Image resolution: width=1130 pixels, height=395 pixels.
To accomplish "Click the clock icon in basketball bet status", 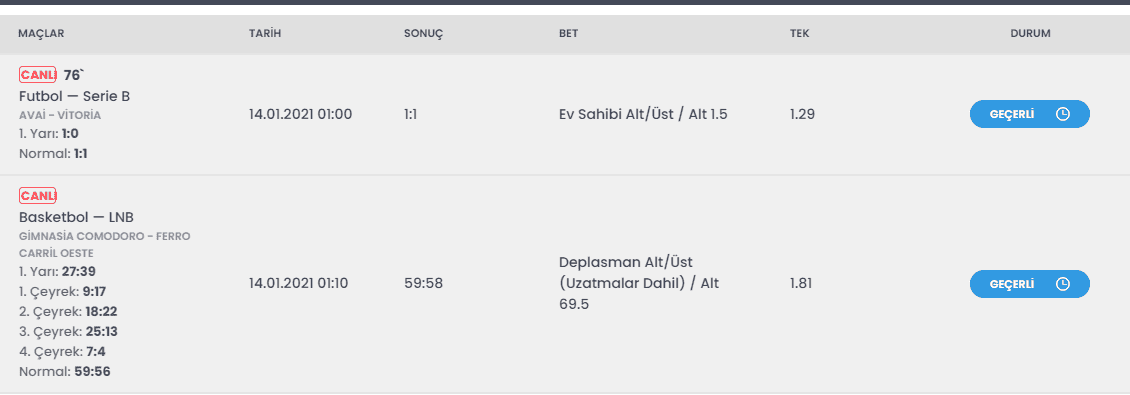I will [1062, 284].
